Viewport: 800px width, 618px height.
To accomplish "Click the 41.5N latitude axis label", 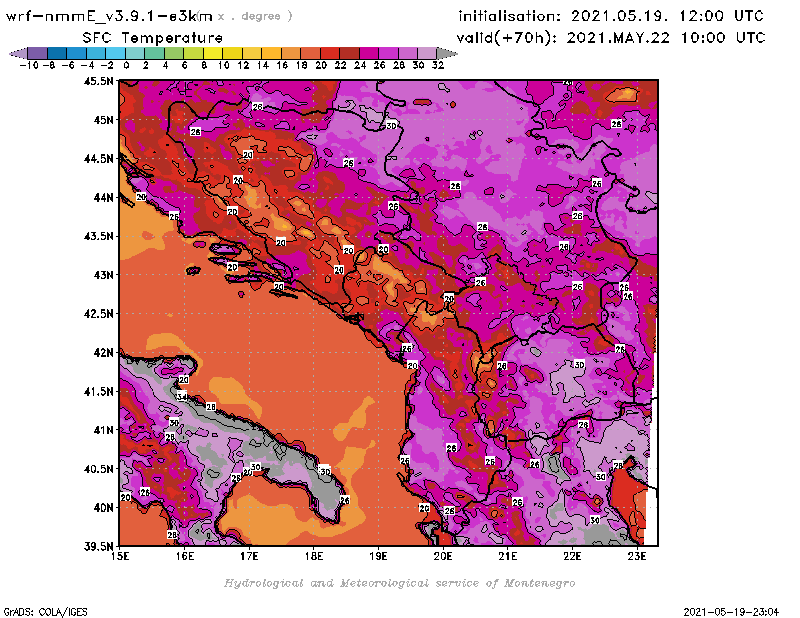I will (98, 391).
